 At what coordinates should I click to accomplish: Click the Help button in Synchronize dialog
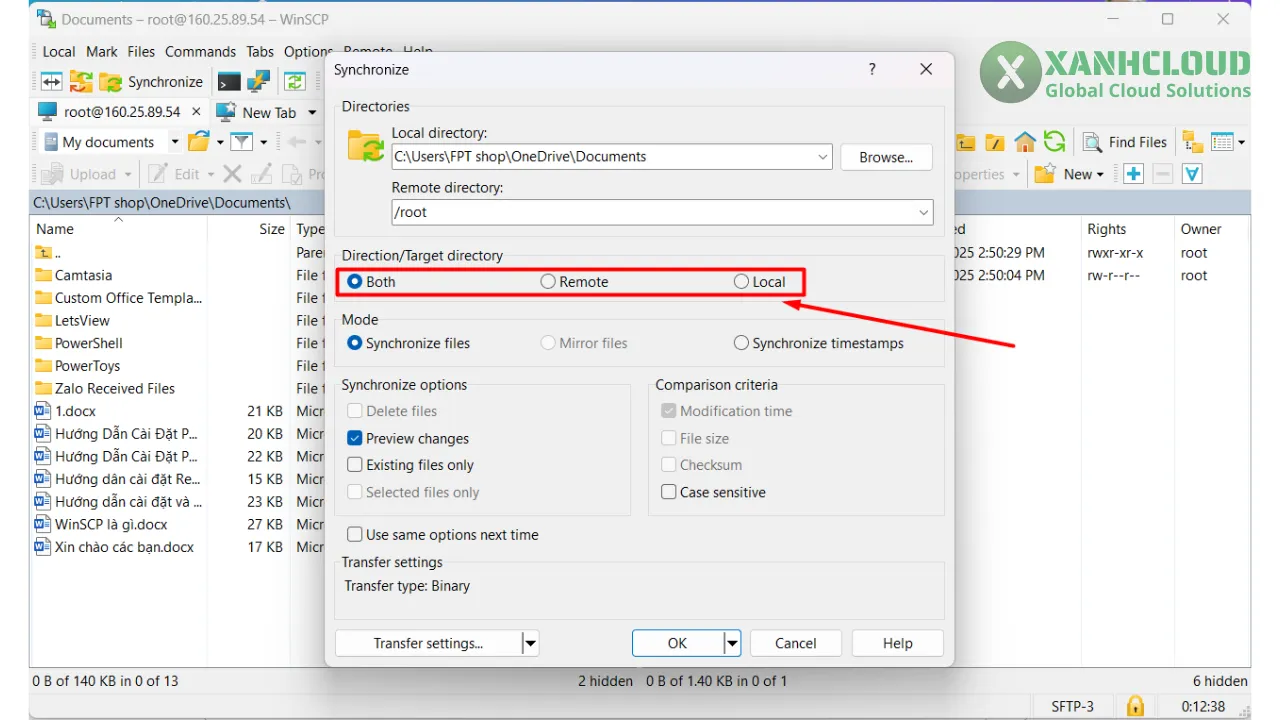[898, 643]
